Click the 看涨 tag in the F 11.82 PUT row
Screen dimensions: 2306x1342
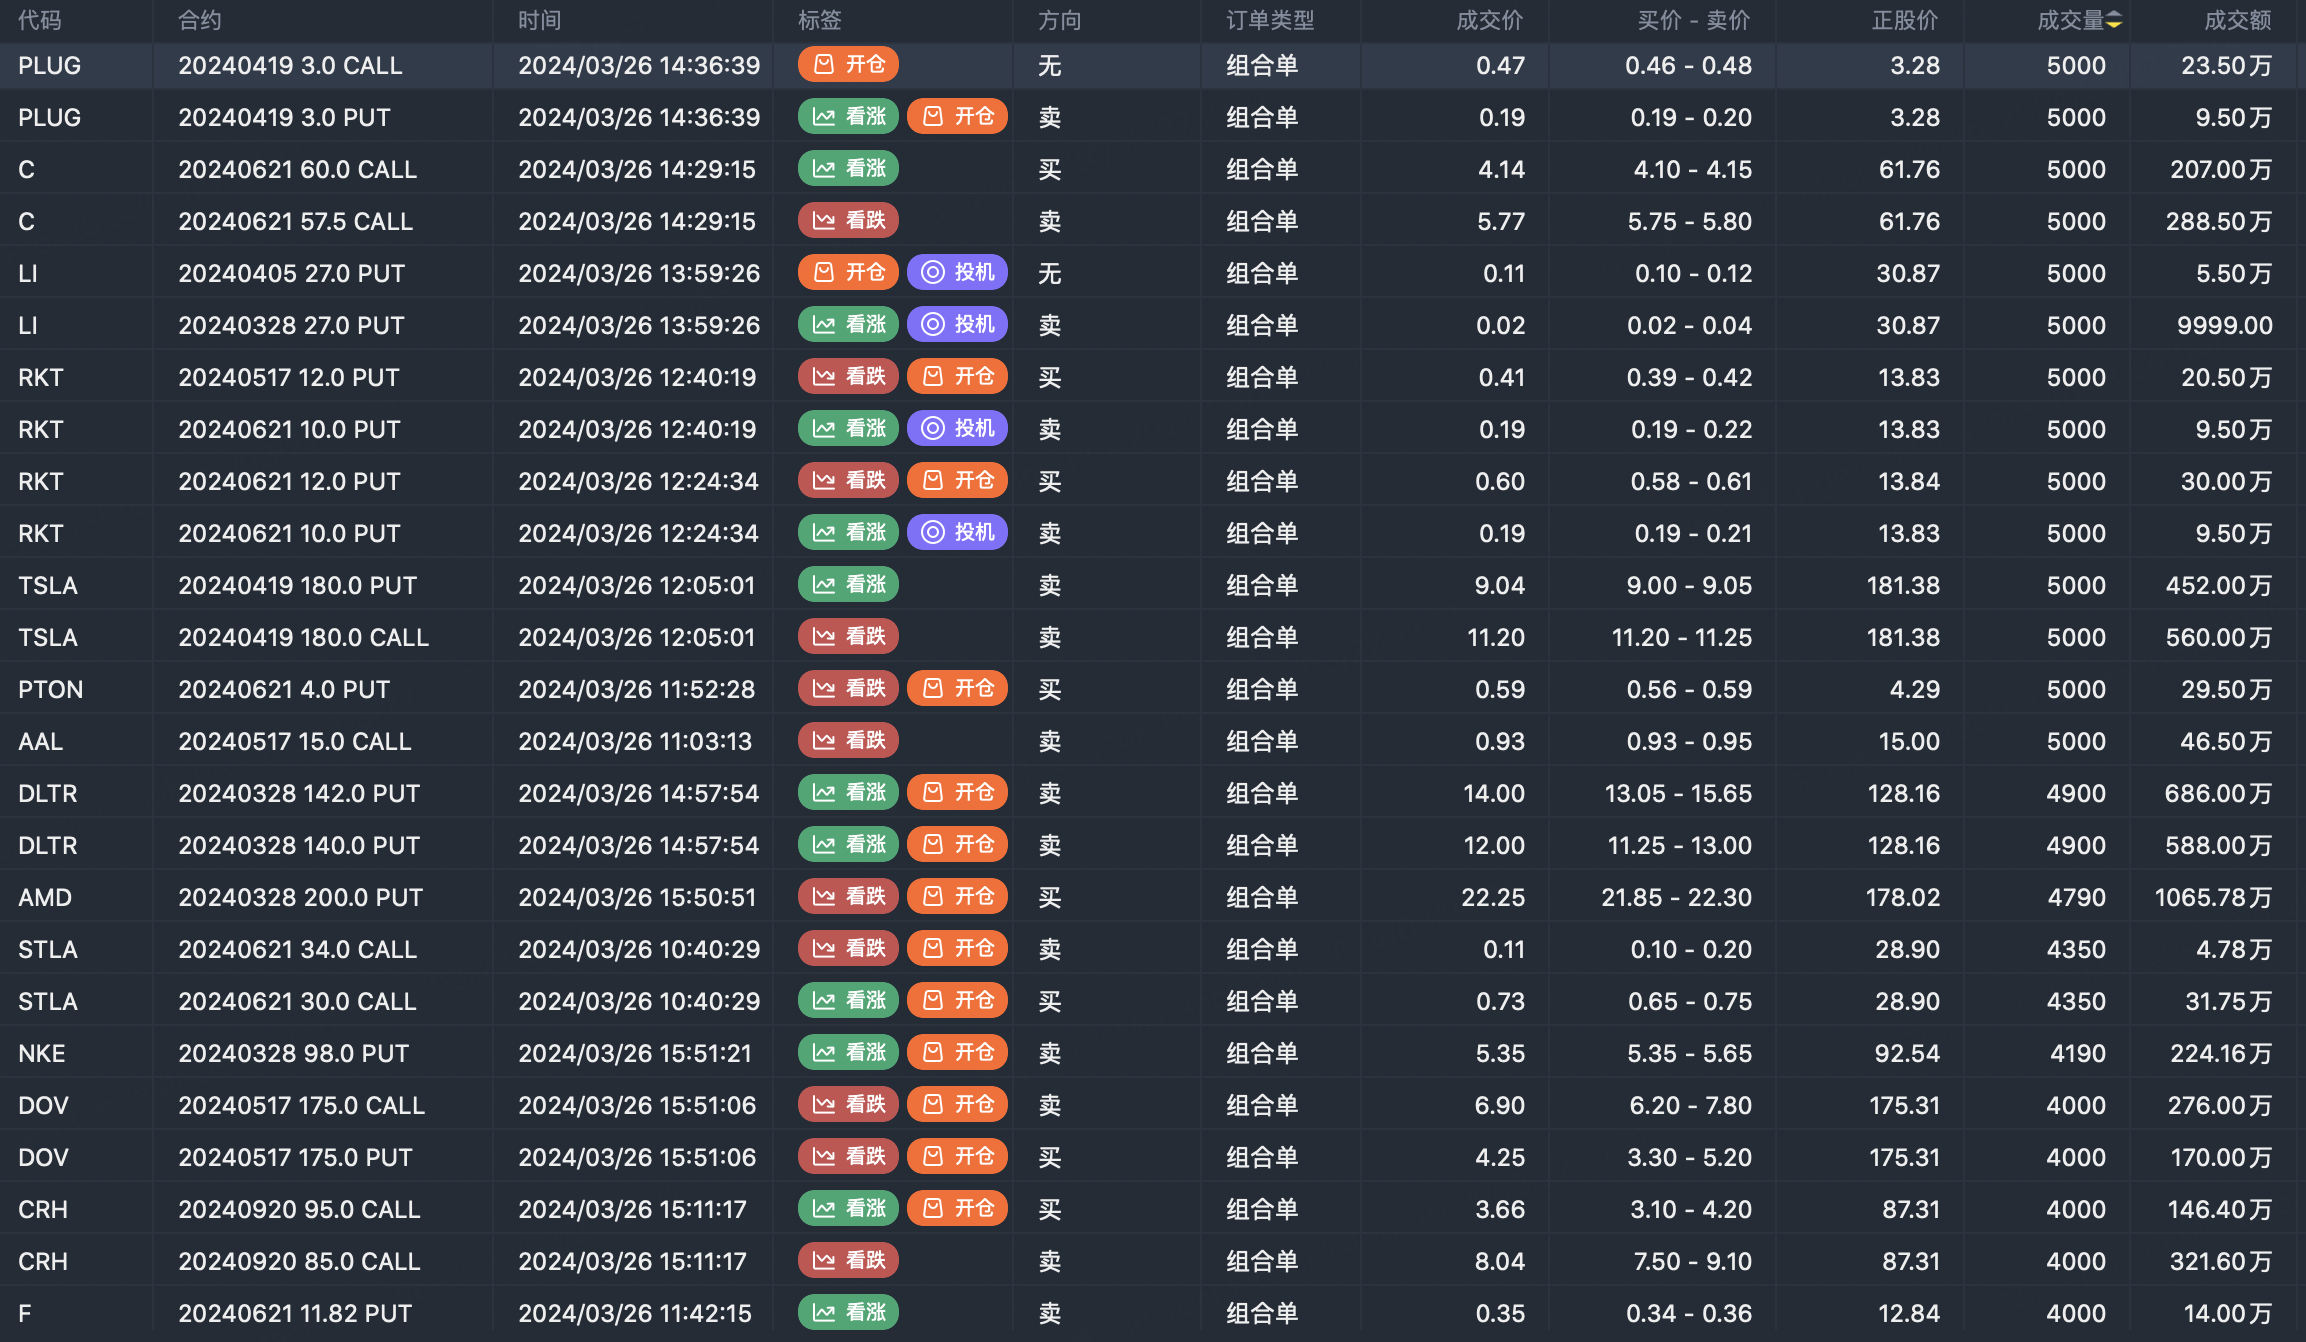(x=848, y=1313)
